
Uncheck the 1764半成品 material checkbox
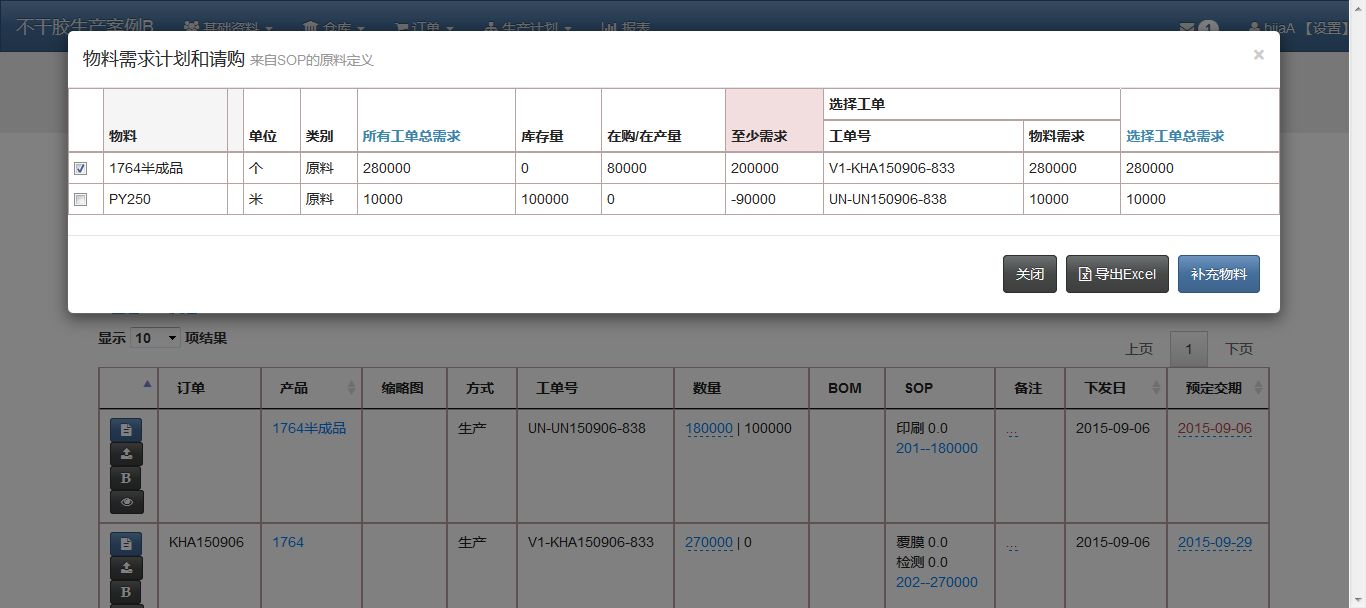(x=81, y=169)
